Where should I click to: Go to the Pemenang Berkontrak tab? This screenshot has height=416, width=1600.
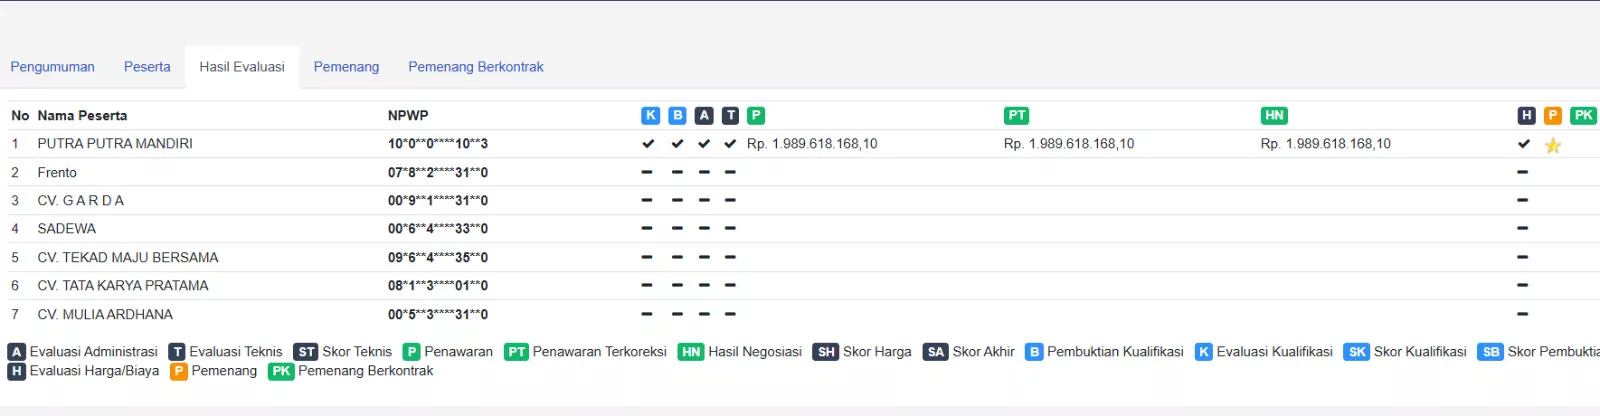[x=475, y=67]
